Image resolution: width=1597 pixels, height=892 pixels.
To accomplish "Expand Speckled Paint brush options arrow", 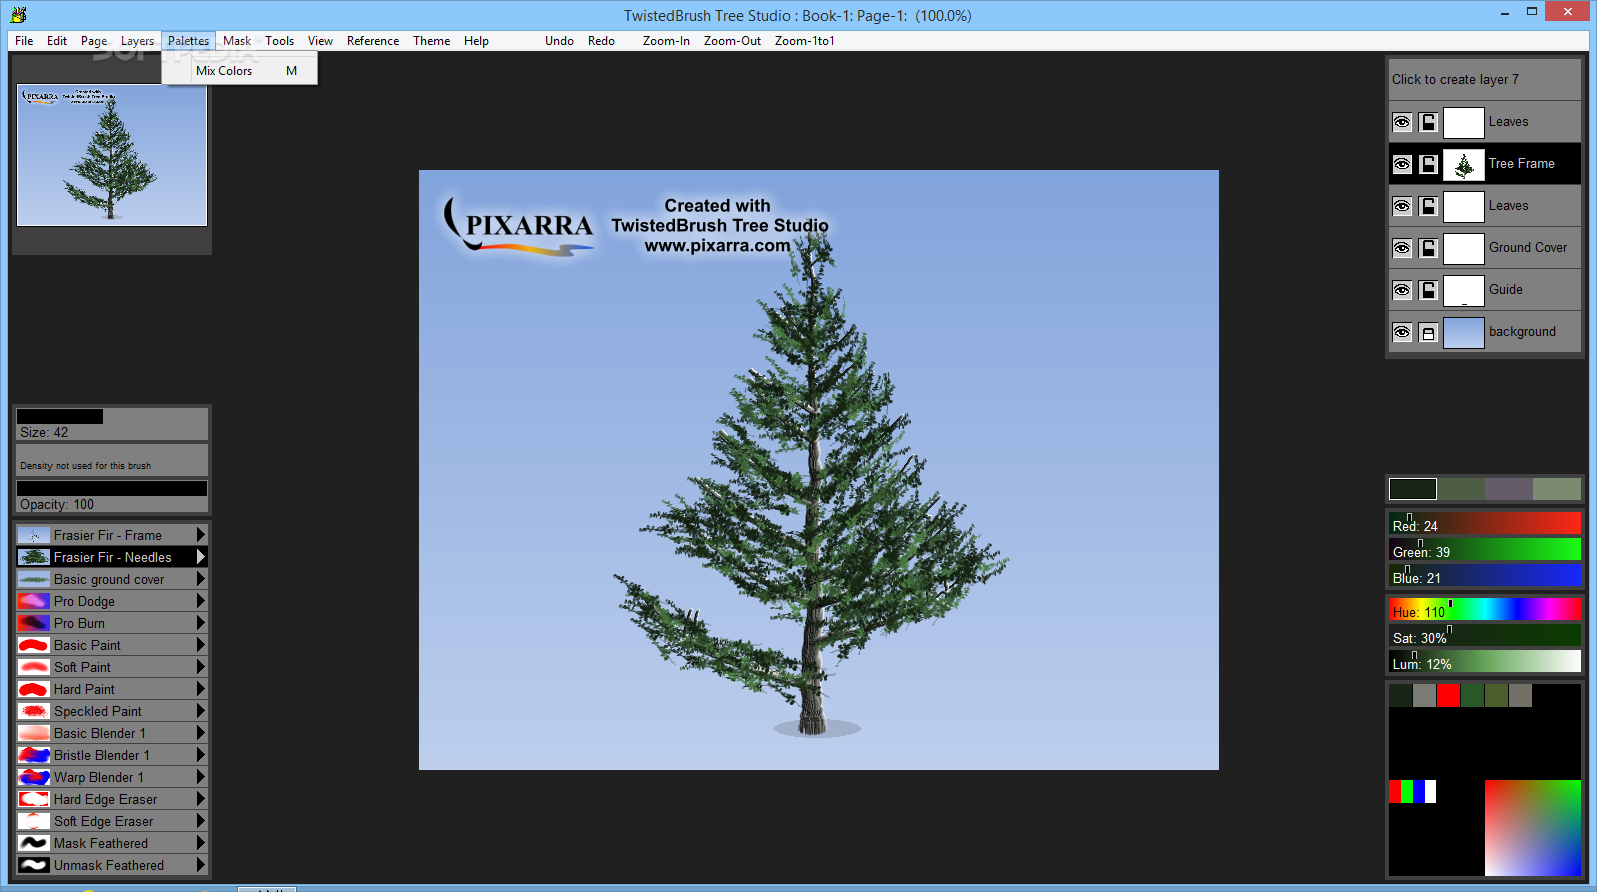I will [201, 711].
